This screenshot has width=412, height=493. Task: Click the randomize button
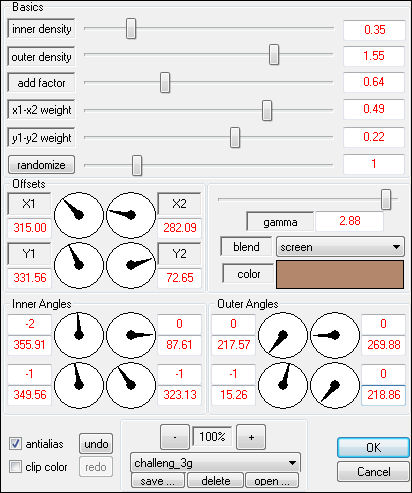41,165
